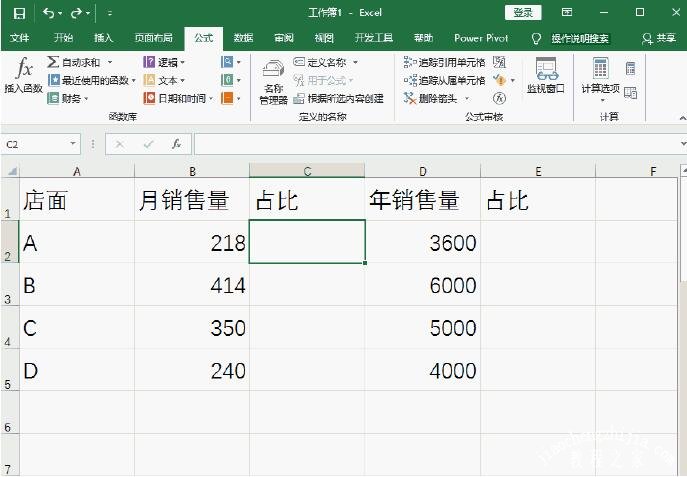Click inside the formula bar input field
The image size is (687, 477).
point(430,144)
